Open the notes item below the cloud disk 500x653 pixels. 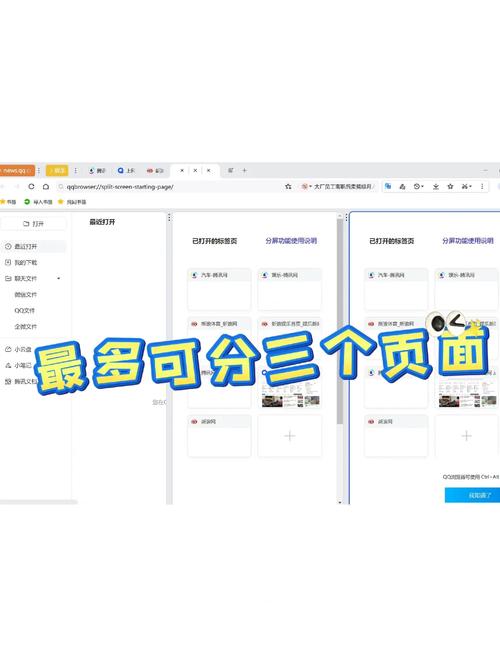(x=18, y=365)
